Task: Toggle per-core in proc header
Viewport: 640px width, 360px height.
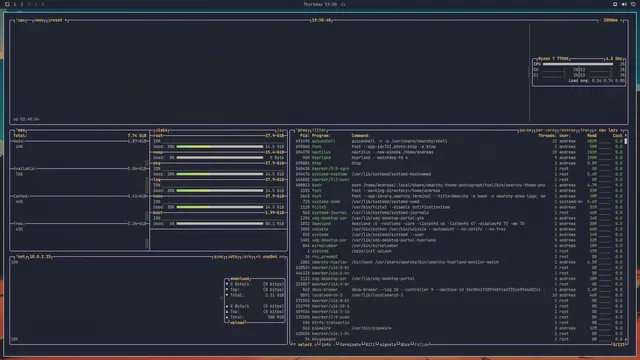Action: click(x=545, y=130)
